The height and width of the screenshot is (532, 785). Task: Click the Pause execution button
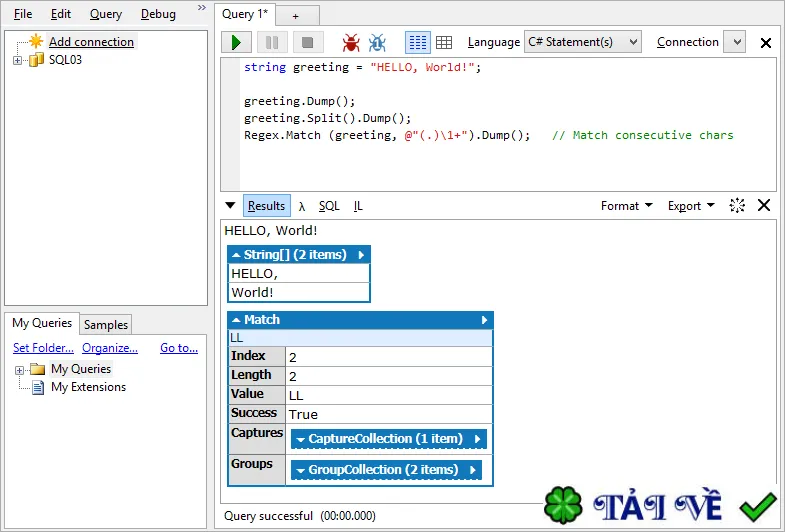tap(272, 43)
